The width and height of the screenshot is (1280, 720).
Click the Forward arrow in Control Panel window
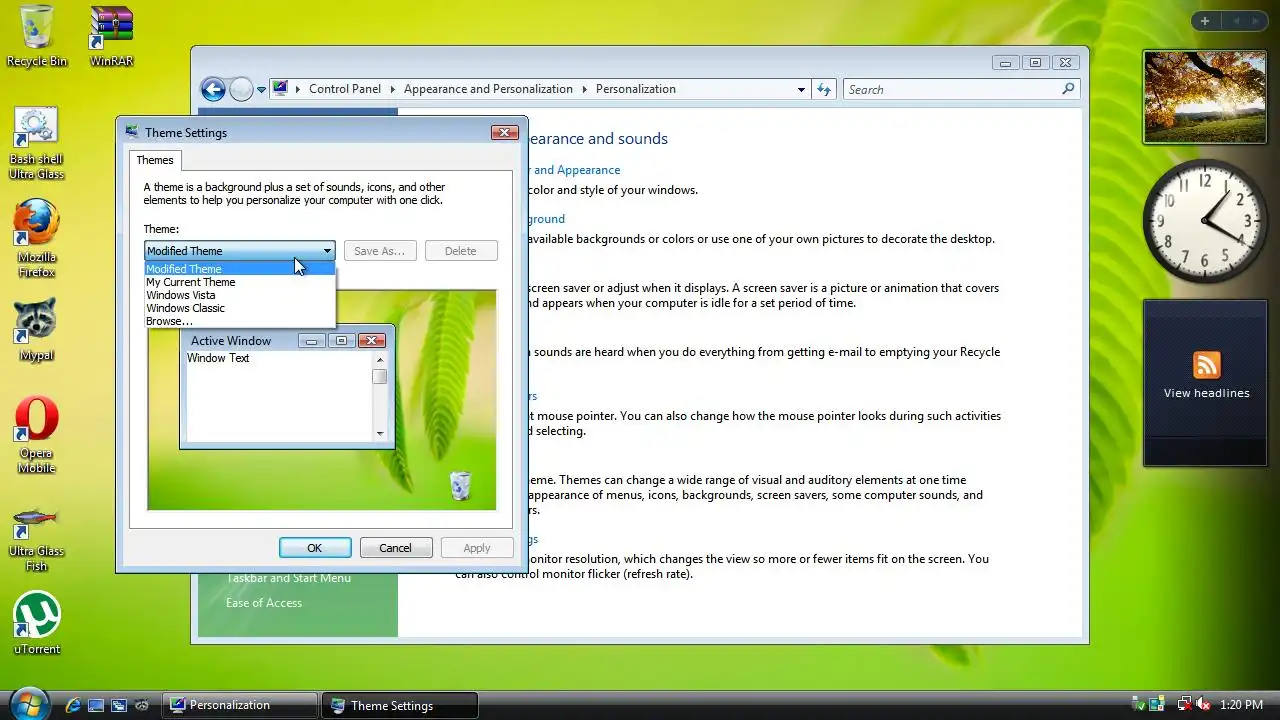(241, 89)
